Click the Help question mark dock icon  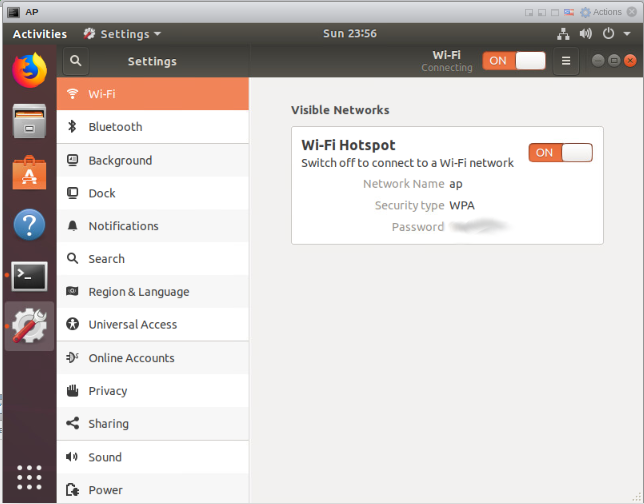click(29, 224)
